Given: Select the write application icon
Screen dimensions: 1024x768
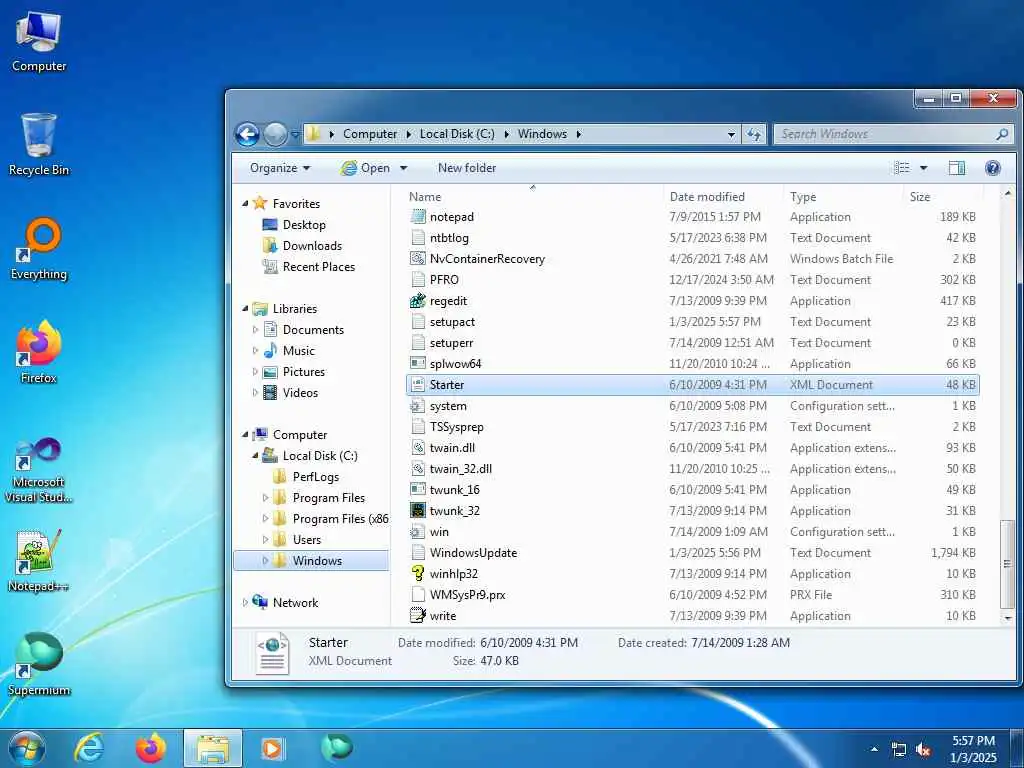Looking at the screenshot, I should (418, 616).
